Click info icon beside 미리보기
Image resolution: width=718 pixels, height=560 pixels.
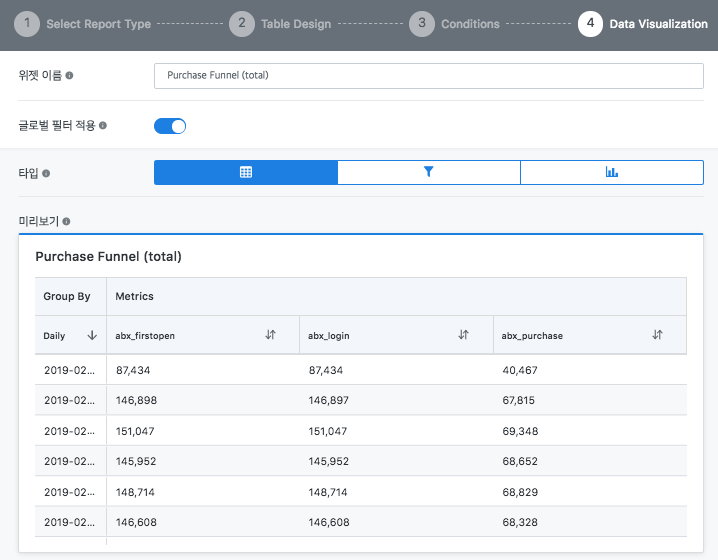pos(66,222)
